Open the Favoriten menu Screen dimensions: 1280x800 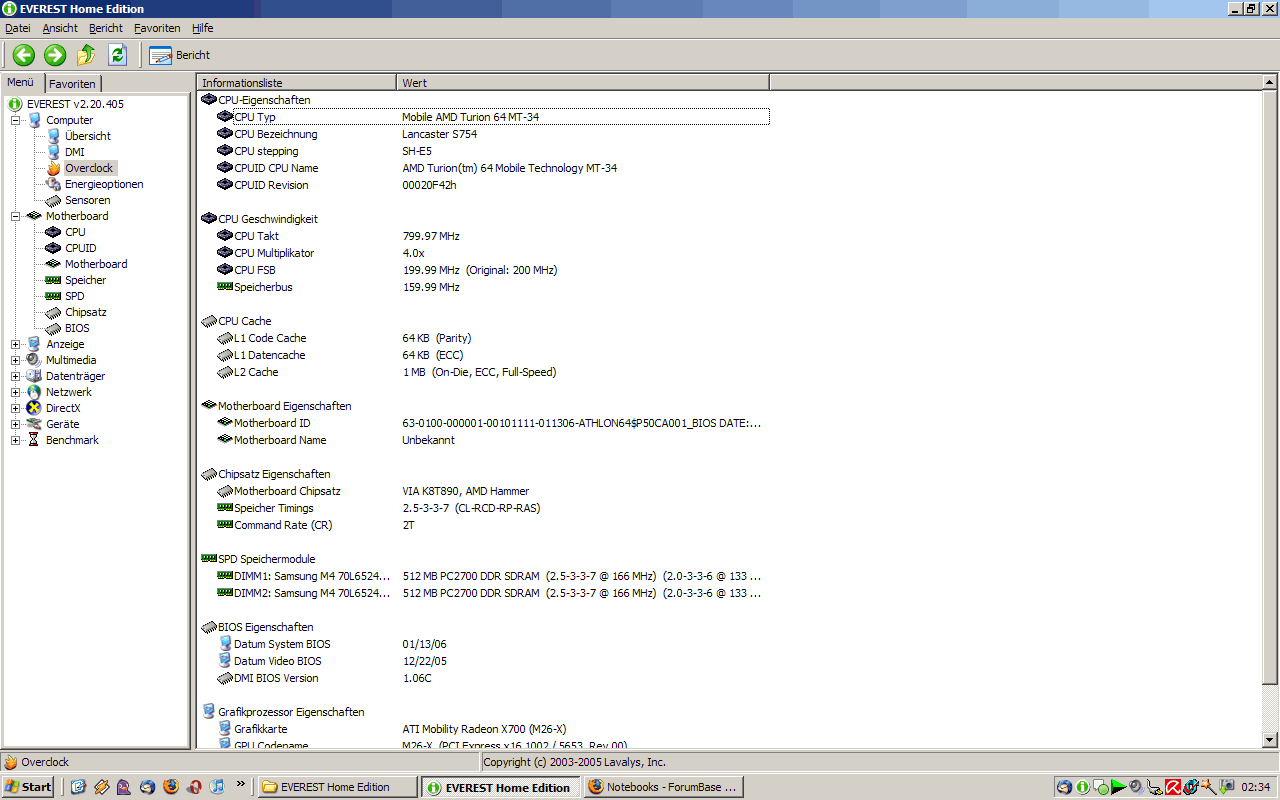157,28
